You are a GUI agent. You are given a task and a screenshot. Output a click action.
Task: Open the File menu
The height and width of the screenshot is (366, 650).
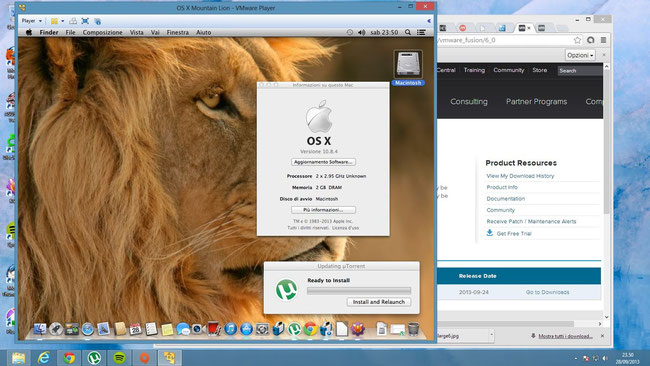(x=70, y=32)
